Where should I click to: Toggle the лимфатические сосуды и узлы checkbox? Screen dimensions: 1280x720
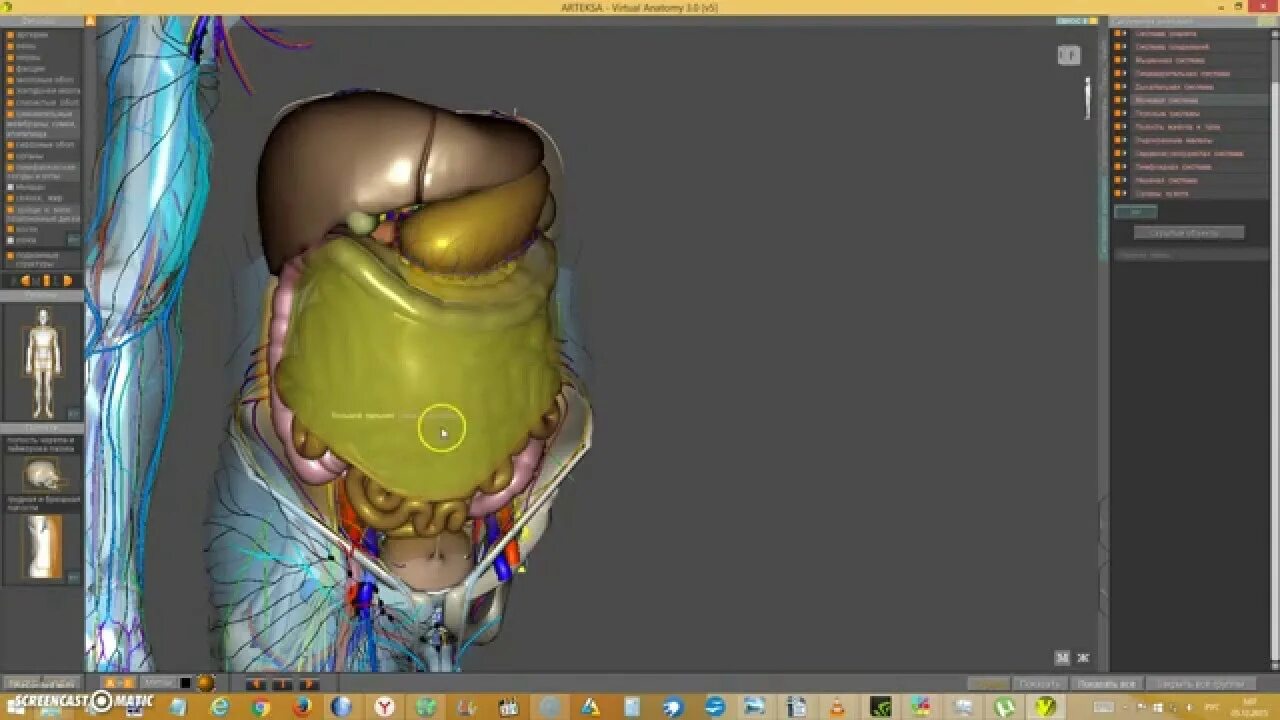click(10, 167)
